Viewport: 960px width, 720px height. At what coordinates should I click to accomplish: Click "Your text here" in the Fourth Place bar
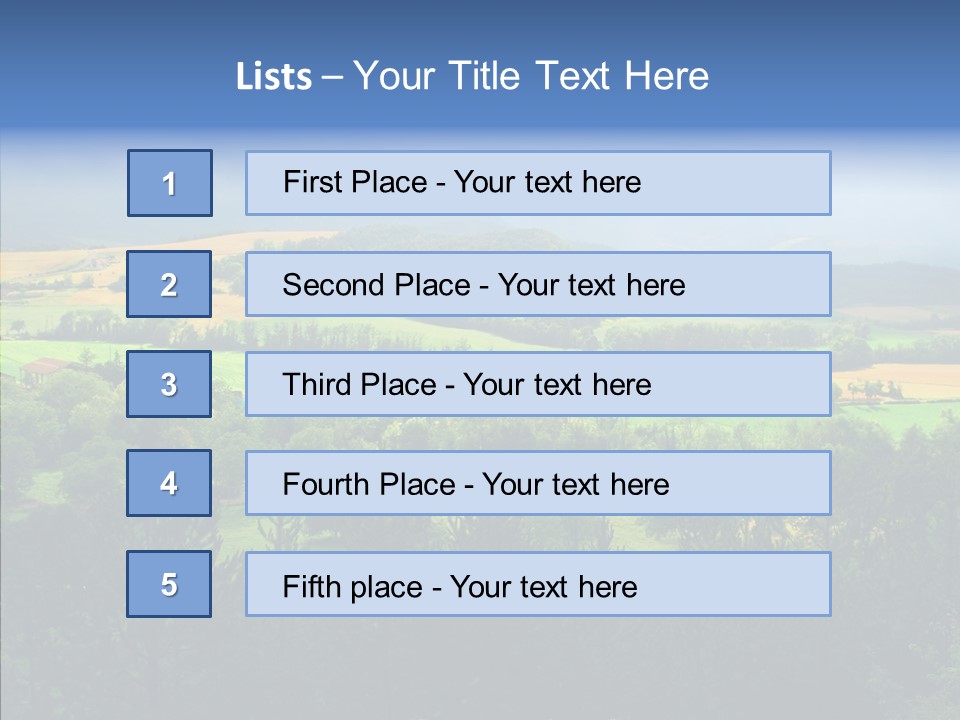575,485
